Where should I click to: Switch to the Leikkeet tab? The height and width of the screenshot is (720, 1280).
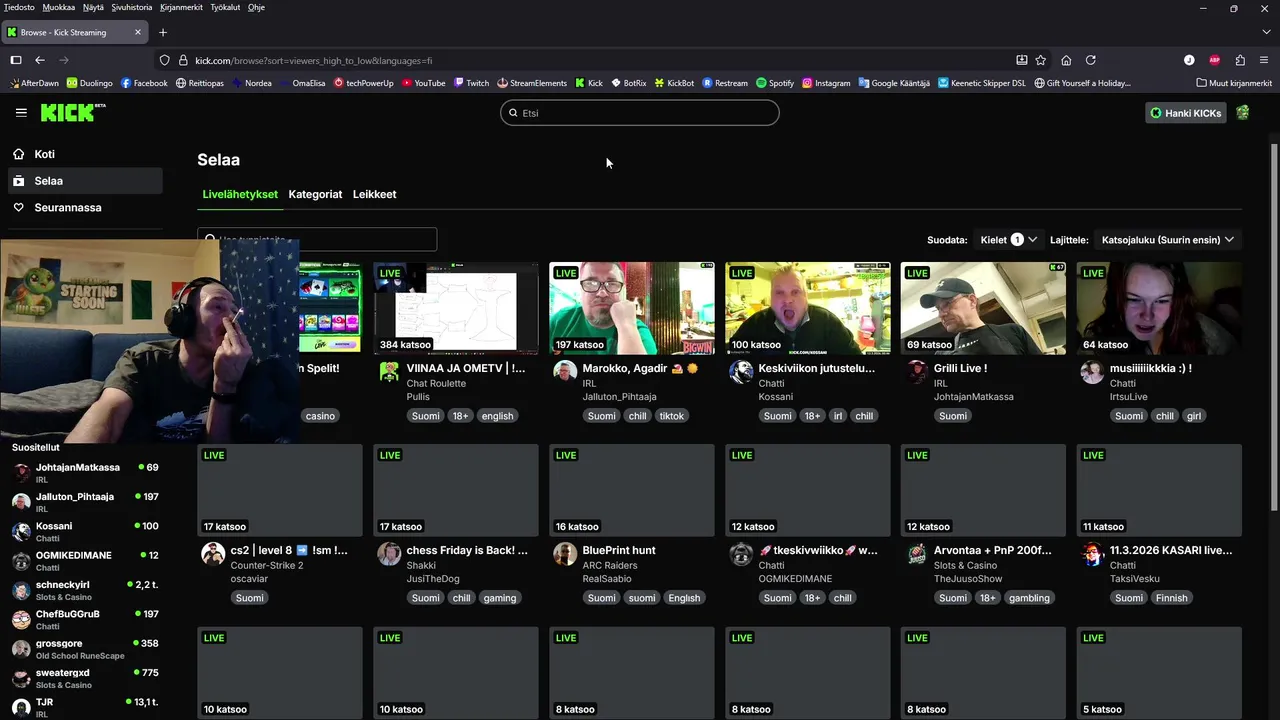point(374,194)
